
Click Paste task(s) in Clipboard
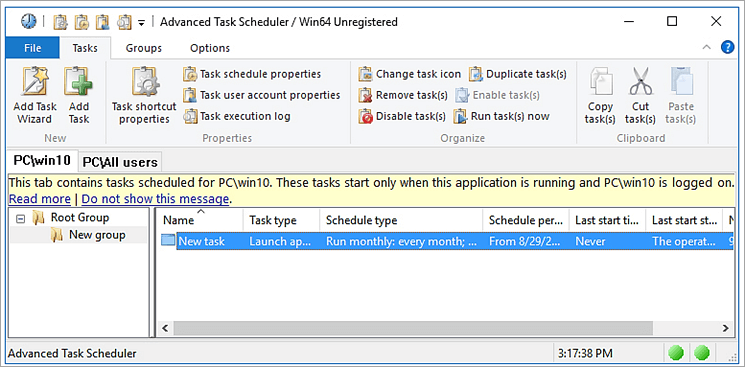(x=681, y=95)
